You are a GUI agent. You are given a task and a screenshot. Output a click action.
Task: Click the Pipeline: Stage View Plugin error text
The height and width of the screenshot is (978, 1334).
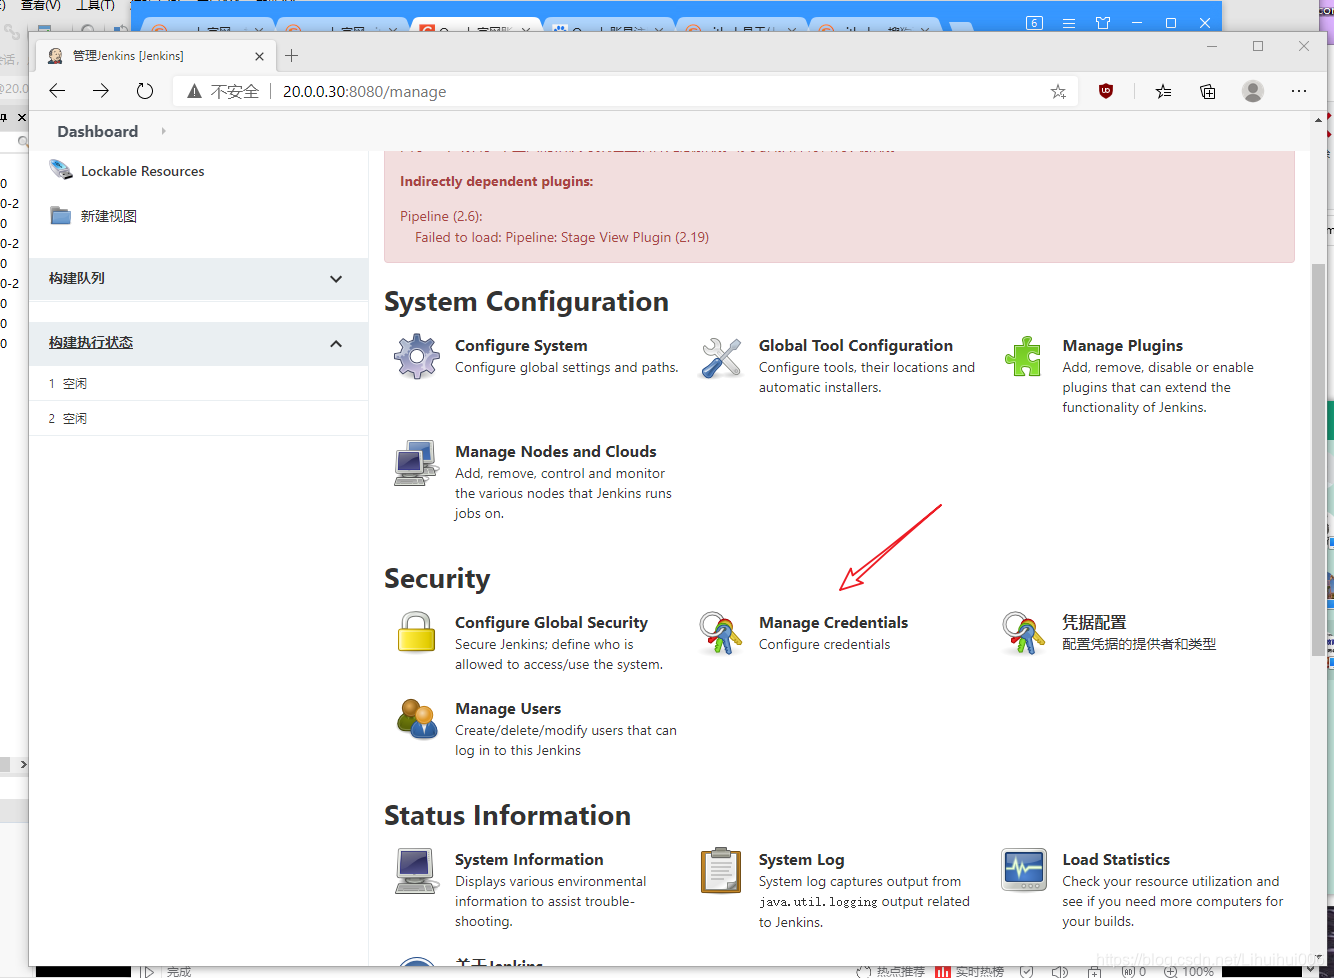click(562, 238)
